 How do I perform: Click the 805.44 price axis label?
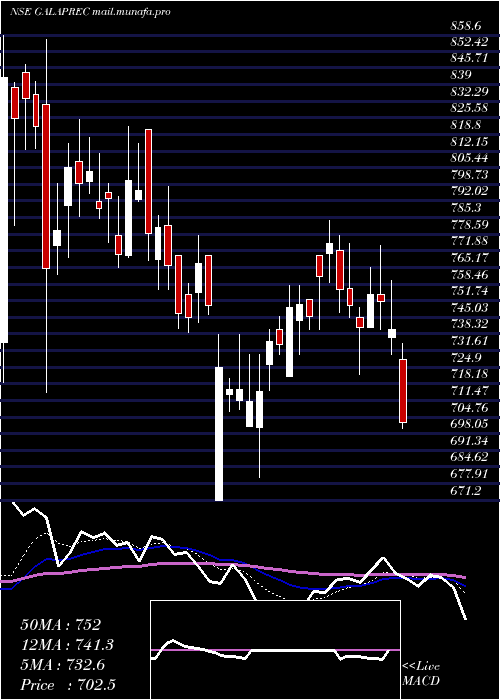pyautogui.click(x=470, y=158)
